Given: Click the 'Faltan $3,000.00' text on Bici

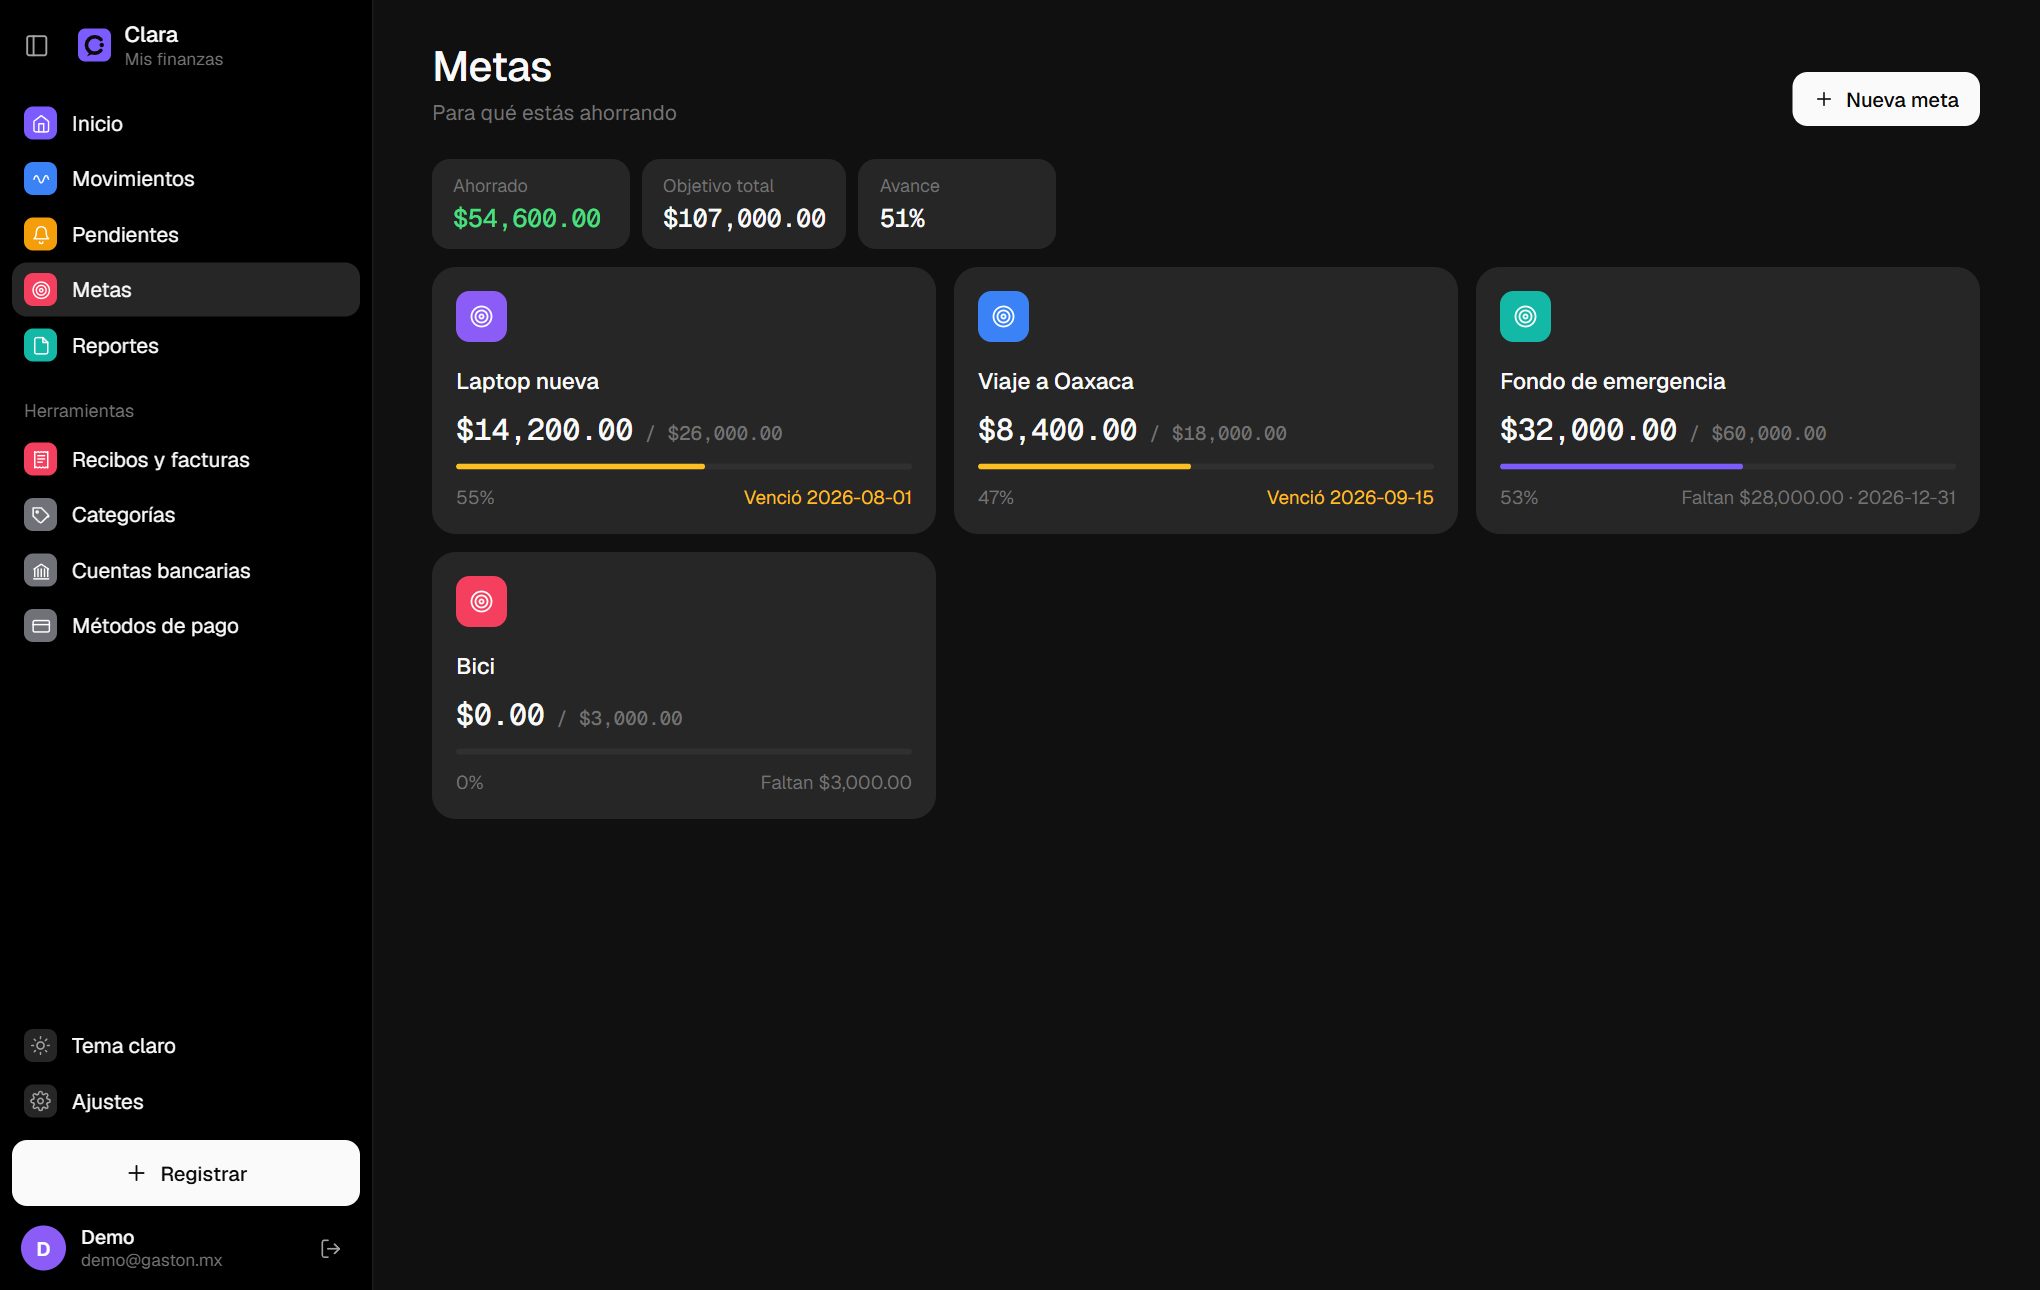Looking at the screenshot, I should 836,783.
